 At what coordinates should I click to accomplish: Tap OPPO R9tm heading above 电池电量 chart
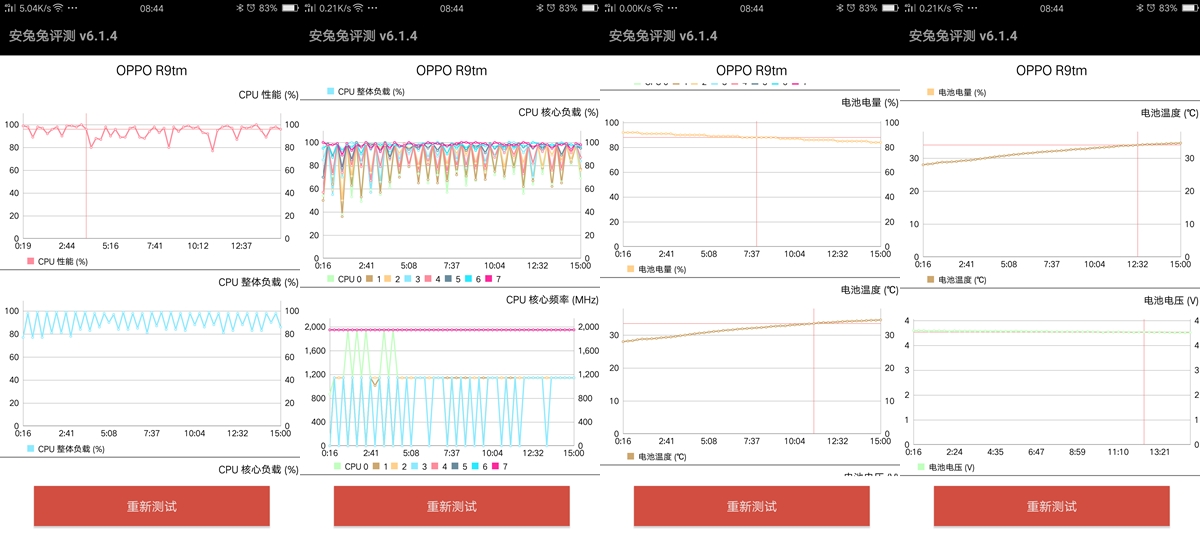coord(751,70)
